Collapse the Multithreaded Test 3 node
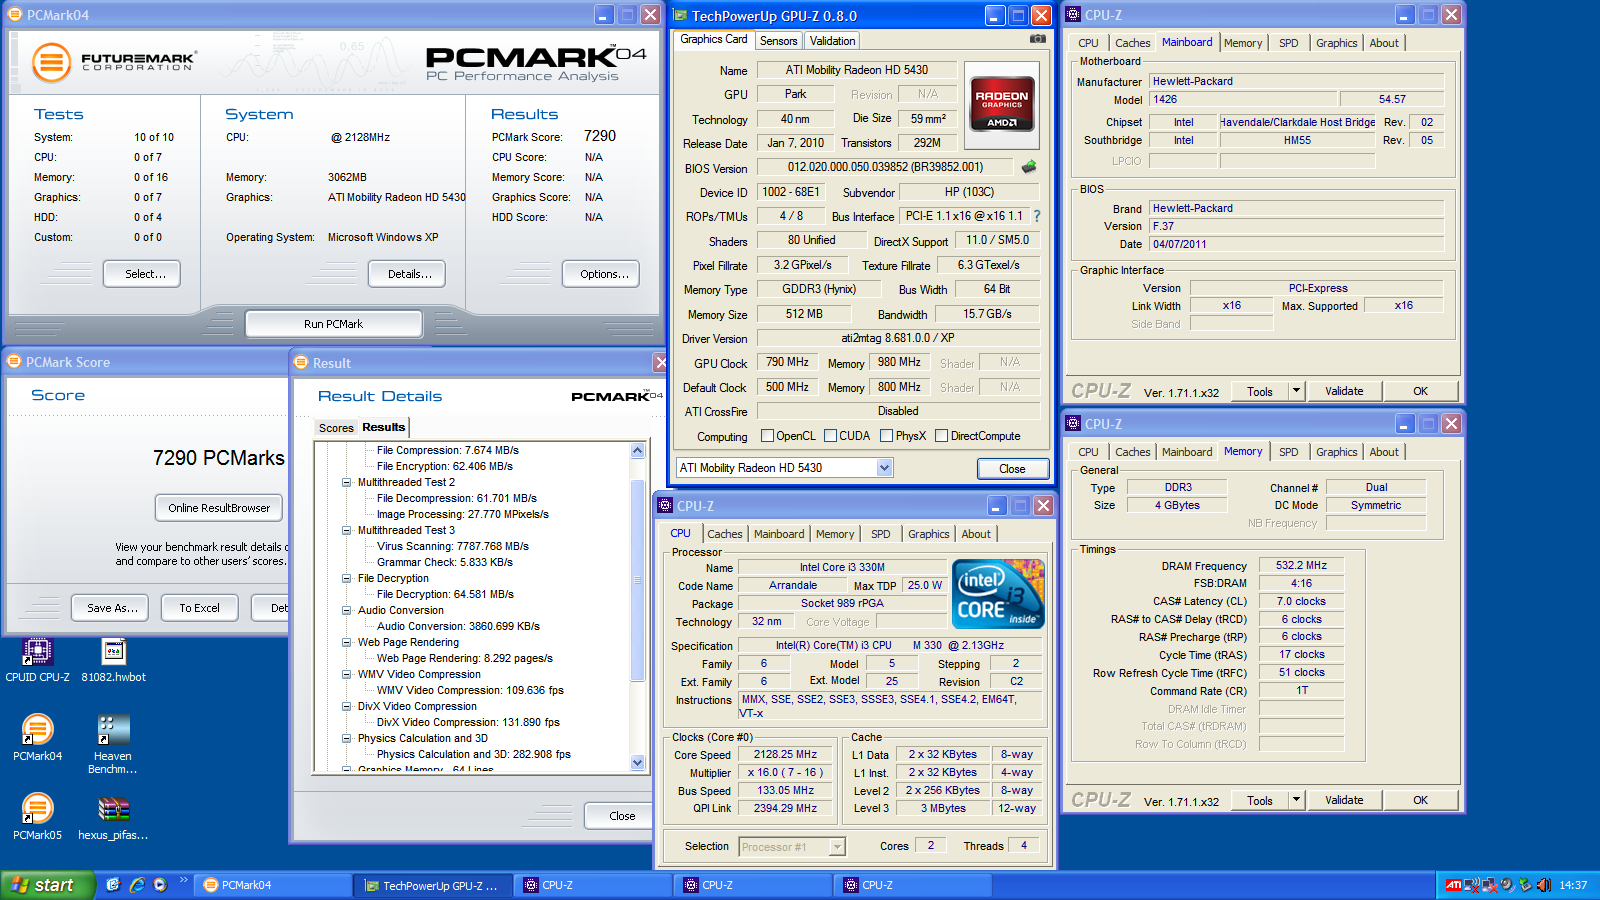1600x900 pixels. pyautogui.click(x=347, y=530)
